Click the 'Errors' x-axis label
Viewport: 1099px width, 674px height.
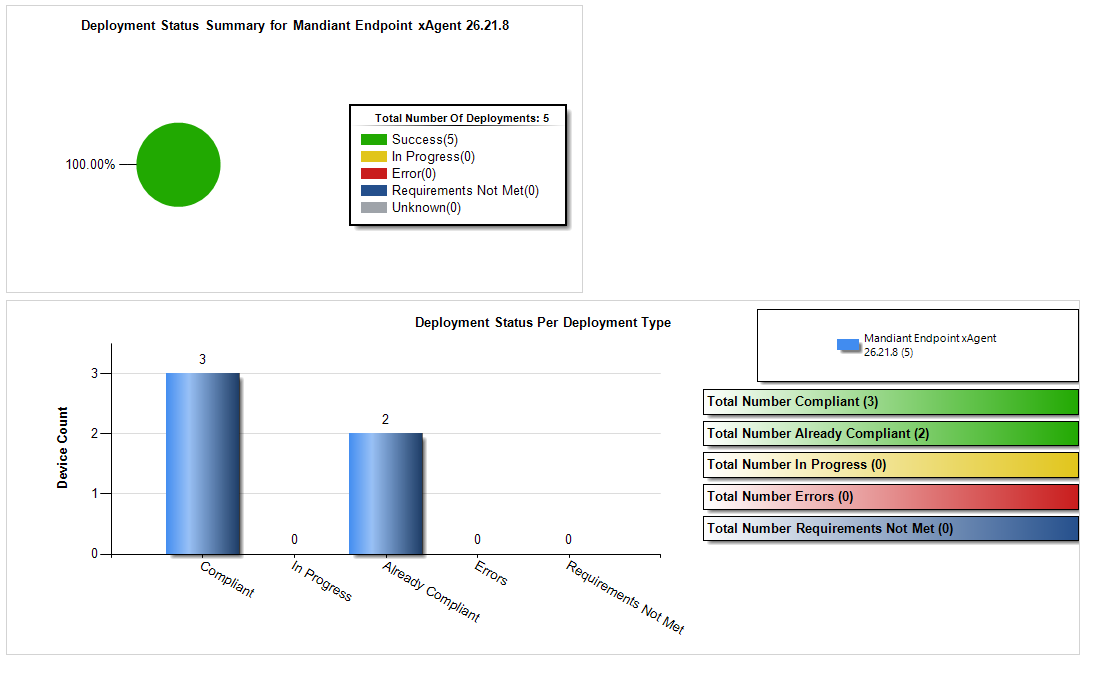[491, 572]
